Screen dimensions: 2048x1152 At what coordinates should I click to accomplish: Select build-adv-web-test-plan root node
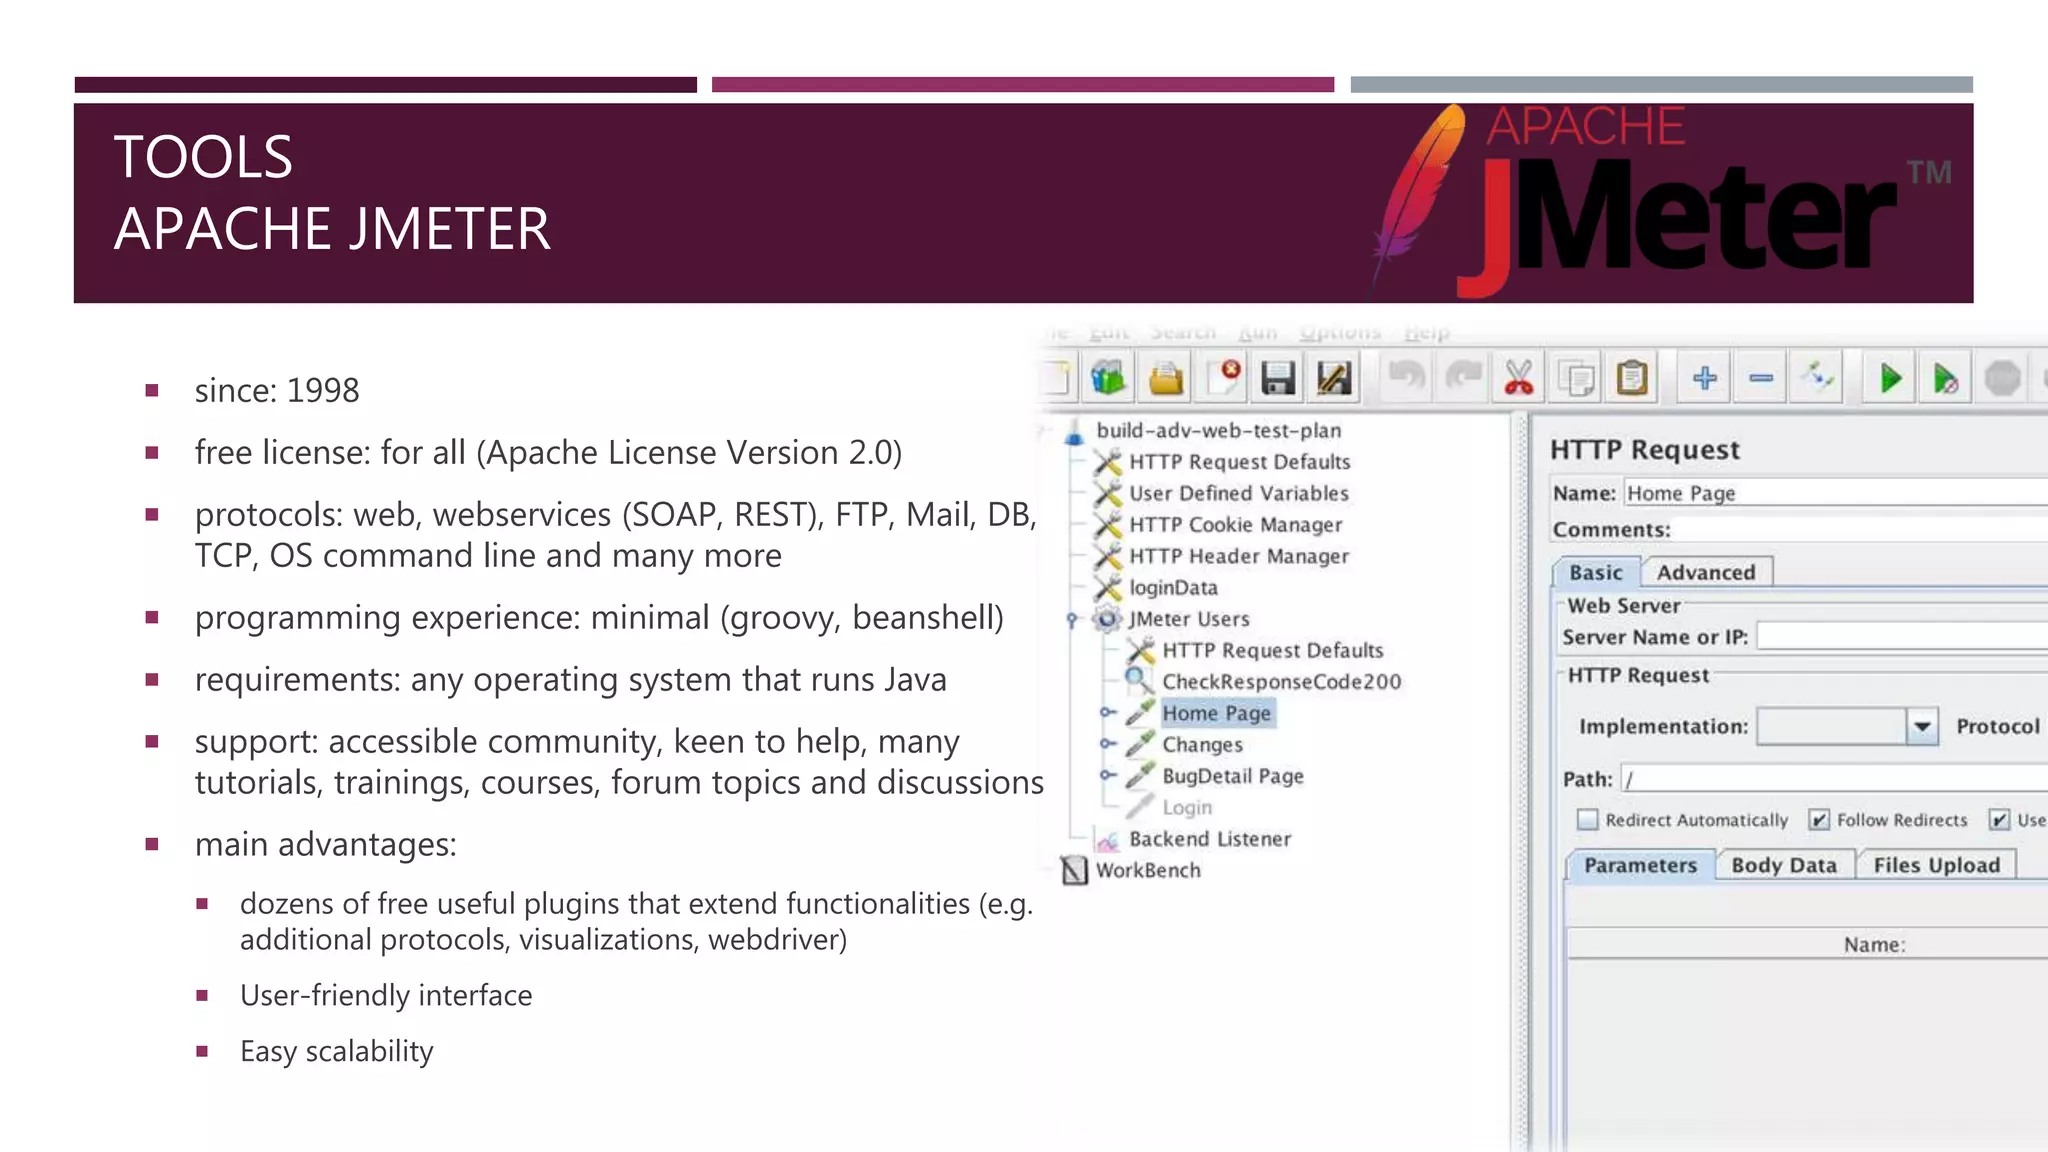click(1218, 430)
